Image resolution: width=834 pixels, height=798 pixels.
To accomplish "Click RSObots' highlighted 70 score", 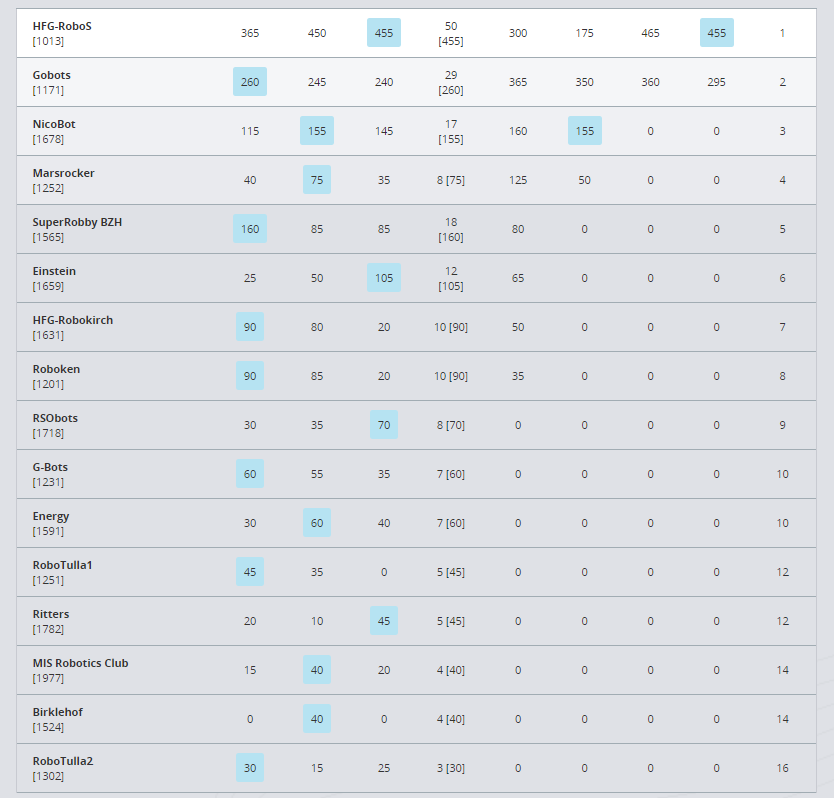I will [384, 425].
